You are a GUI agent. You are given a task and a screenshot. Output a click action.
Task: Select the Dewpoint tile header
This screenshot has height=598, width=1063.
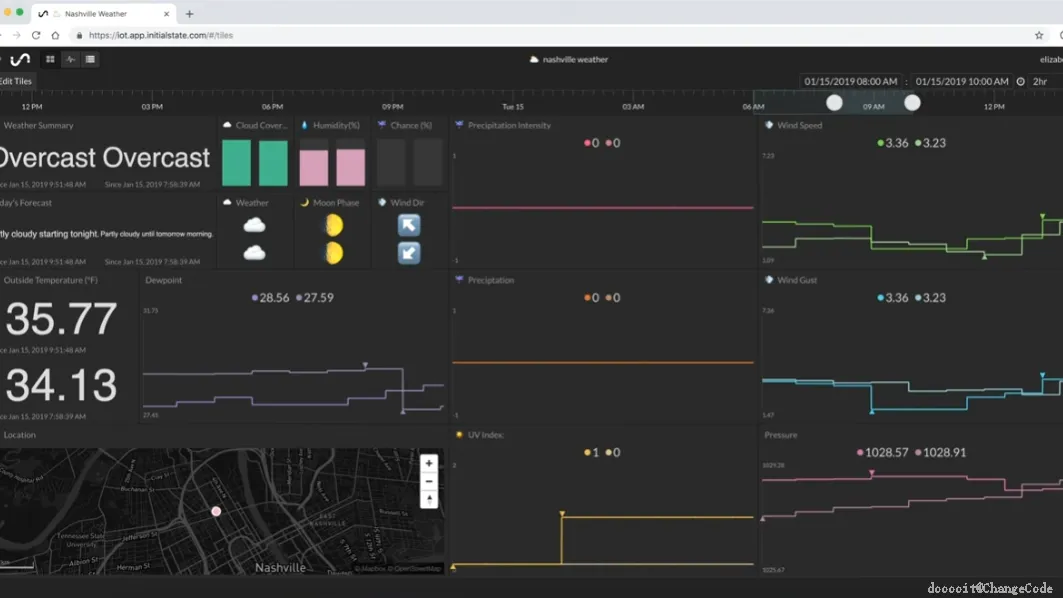[163, 280]
